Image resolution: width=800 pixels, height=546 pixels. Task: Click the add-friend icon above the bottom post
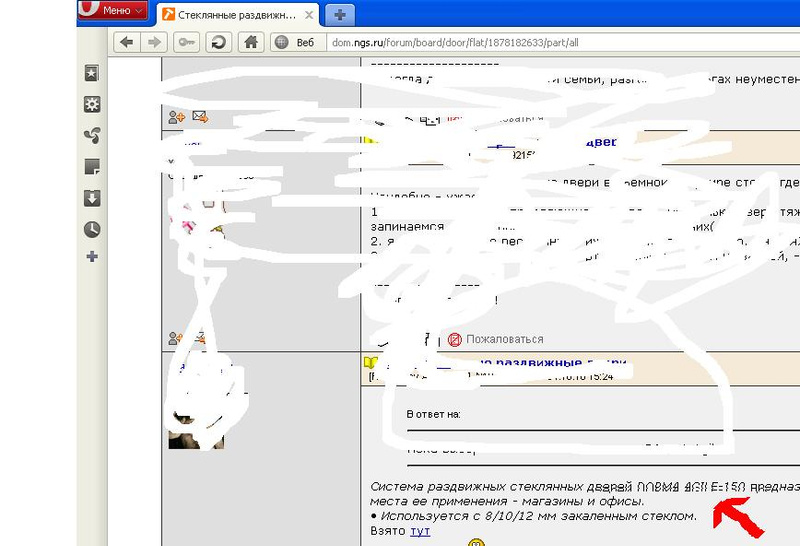pos(175,338)
